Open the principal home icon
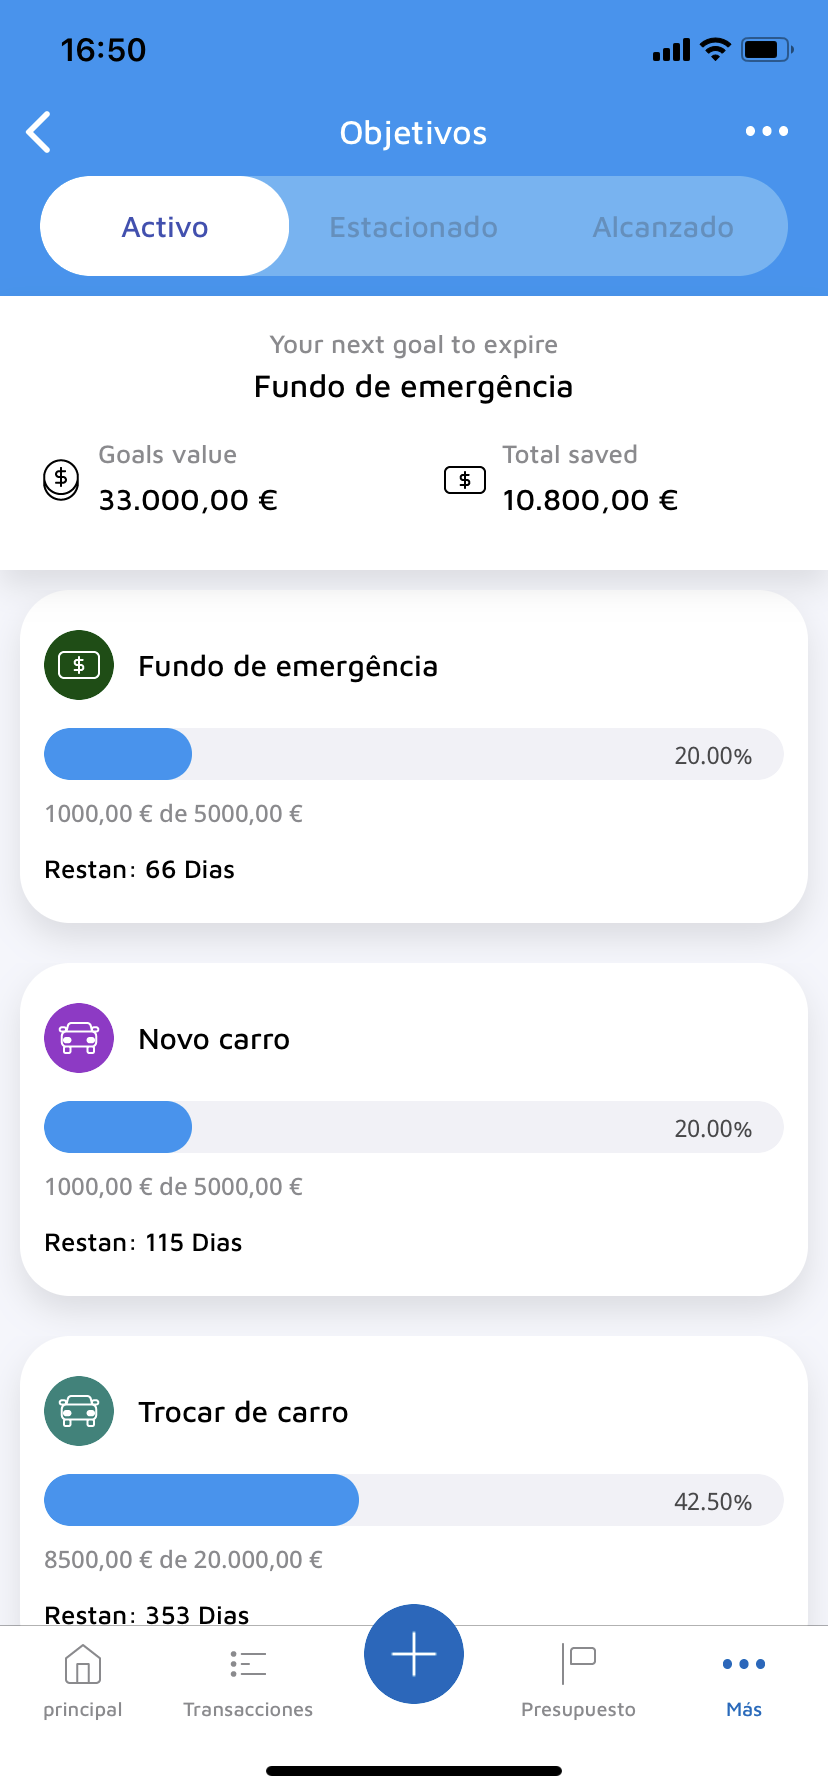Viewport: 828px width, 1792px height. tap(83, 1666)
